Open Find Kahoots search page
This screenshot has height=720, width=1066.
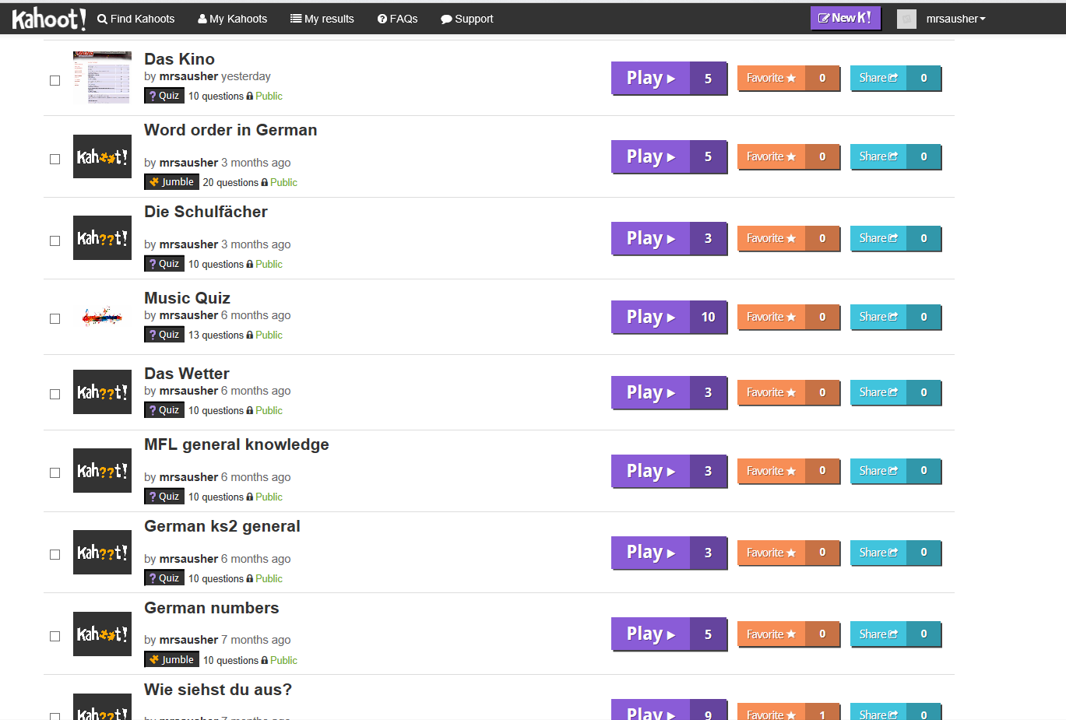(136, 19)
